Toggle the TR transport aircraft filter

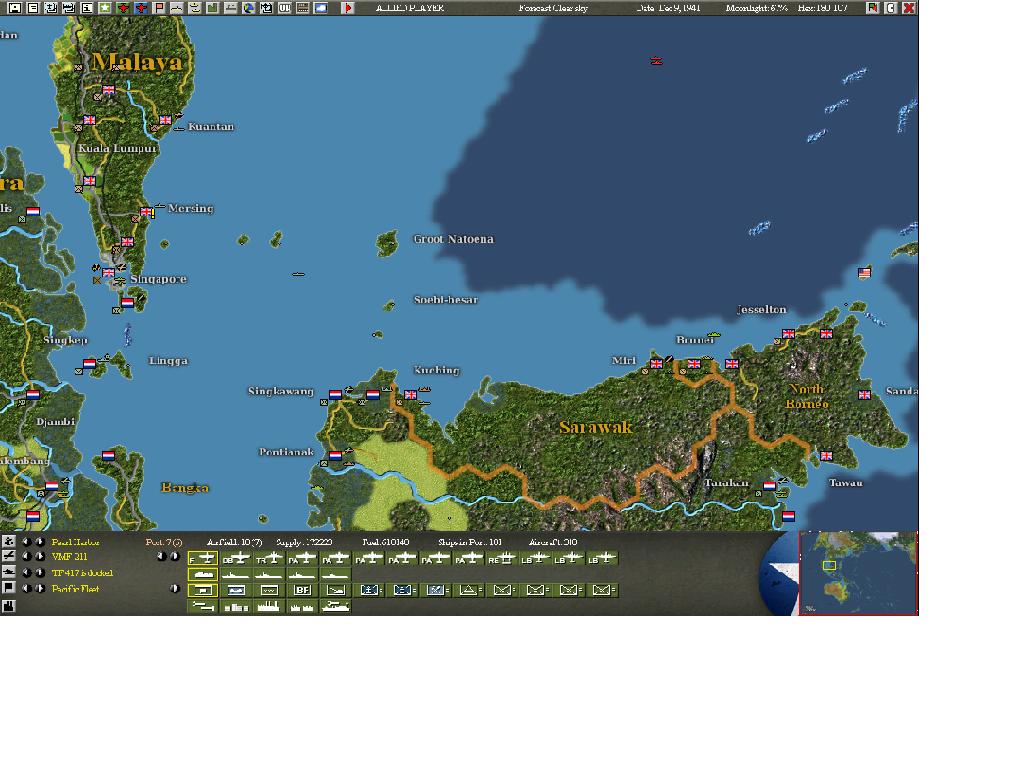pyautogui.click(x=269, y=558)
